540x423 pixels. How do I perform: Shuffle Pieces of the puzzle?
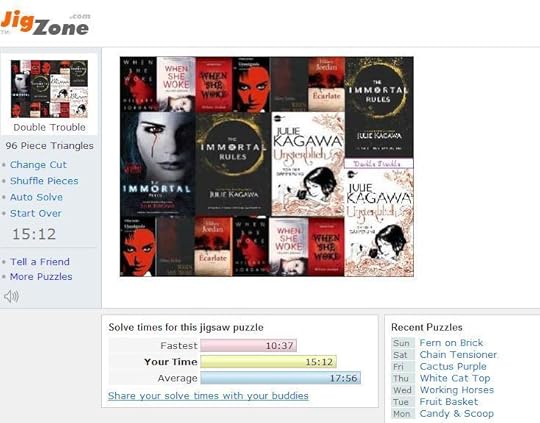[x=44, y=181]
